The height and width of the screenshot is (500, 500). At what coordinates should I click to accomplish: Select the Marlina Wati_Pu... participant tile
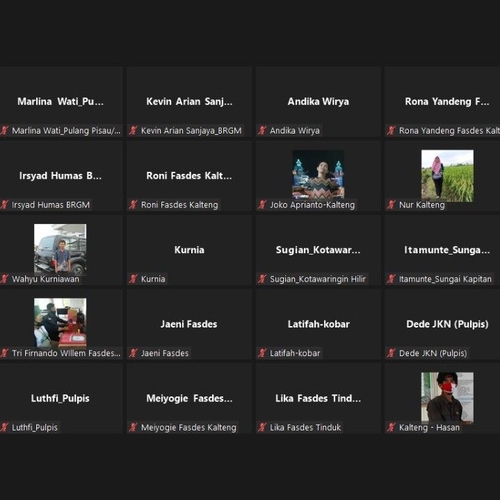(61, 101)
